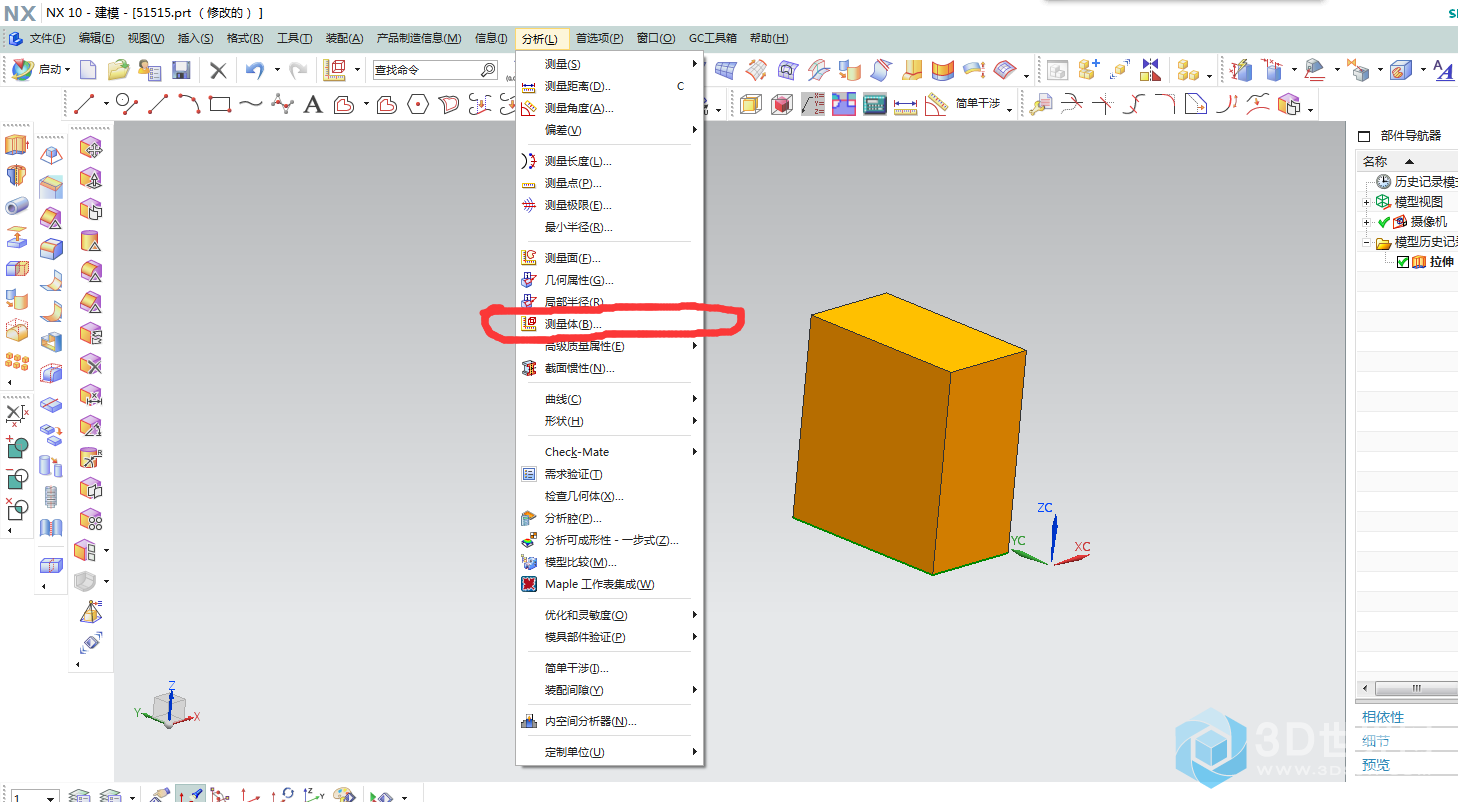This screenshot has height=802, width=1458.
Task: Create a new file with the New icon
Action: pos(89,70)
